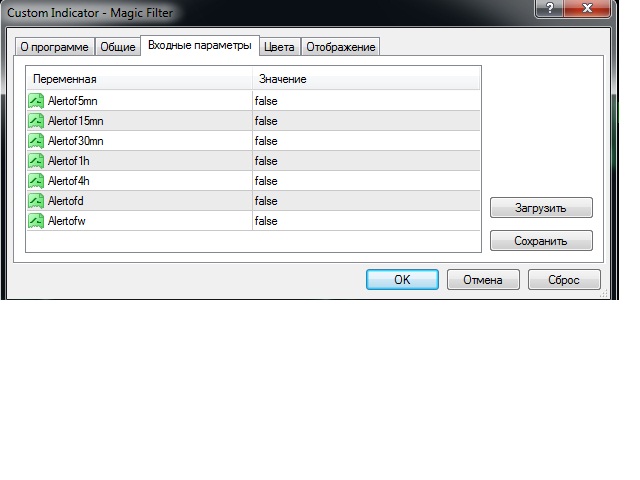
Task: Click the Отмена button
Action: click(x=483, y=280)
